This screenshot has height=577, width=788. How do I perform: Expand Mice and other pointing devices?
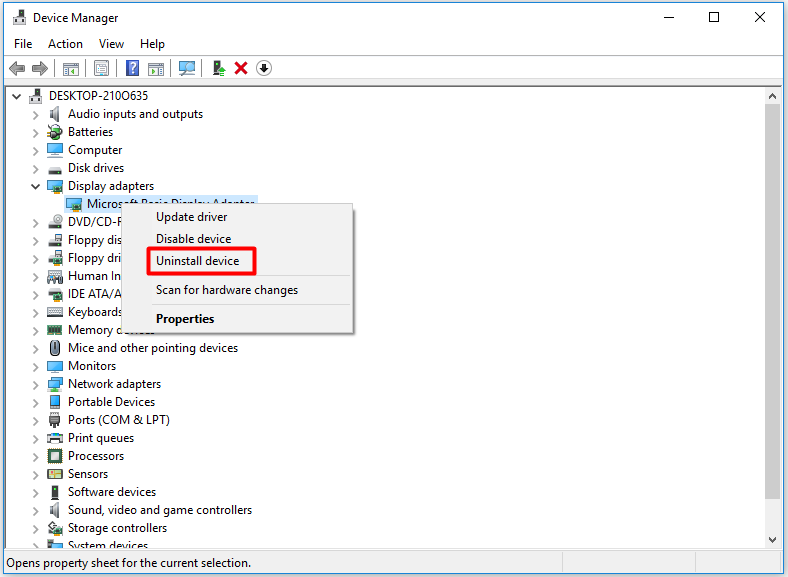[35, 349]
